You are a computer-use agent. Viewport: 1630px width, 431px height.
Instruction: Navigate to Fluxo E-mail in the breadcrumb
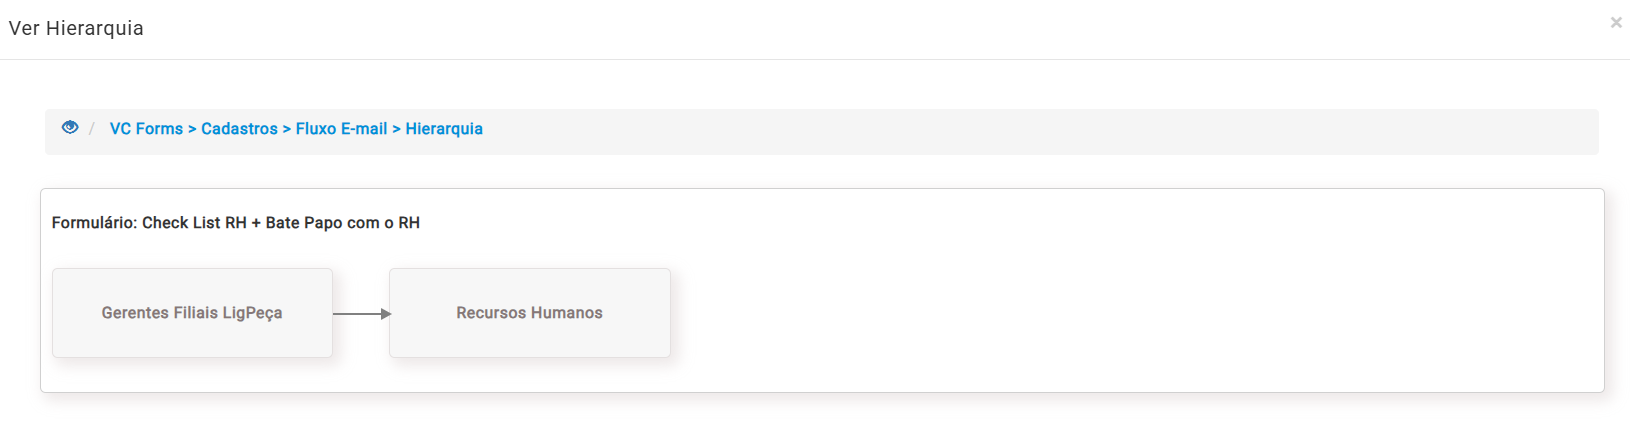tap(341, 129)
